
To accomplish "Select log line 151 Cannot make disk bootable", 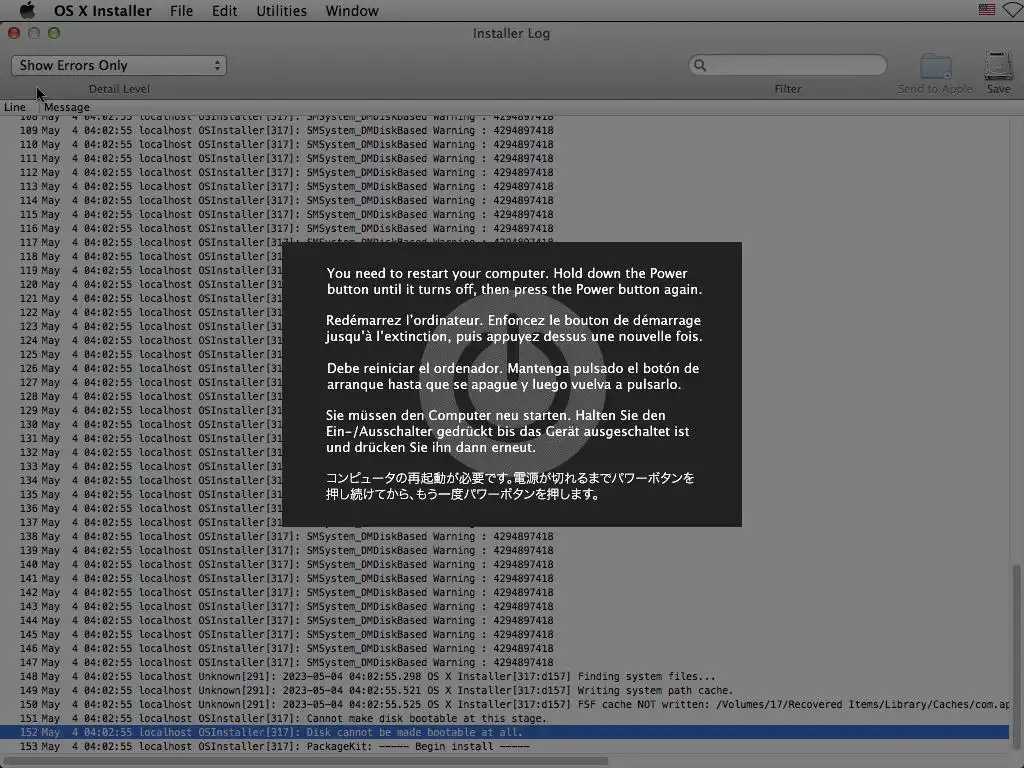I will point(504,718).
